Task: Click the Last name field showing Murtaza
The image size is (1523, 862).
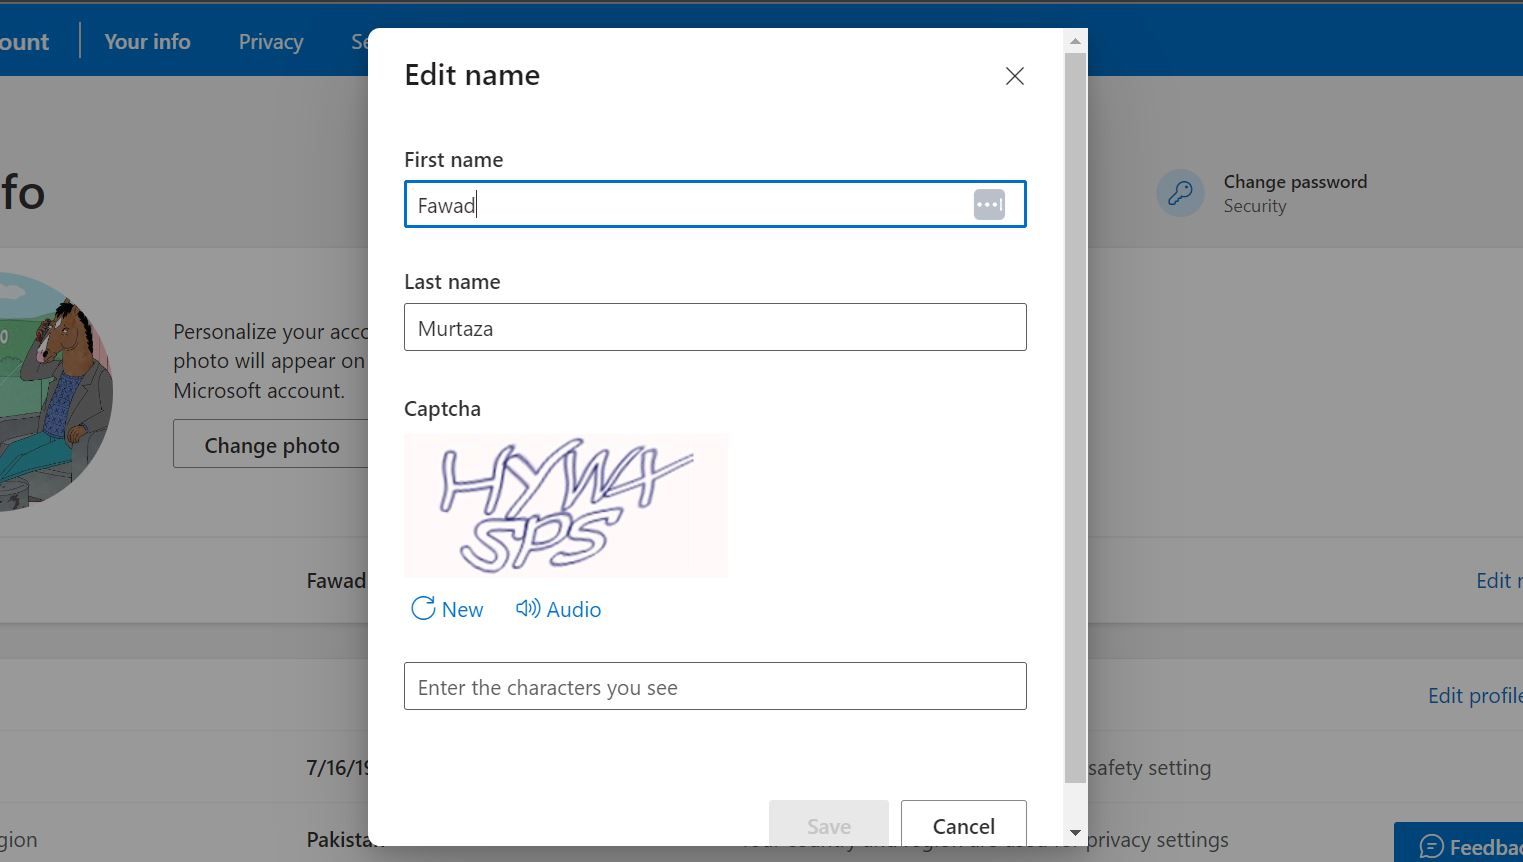Action: click(x=714, y=327)
